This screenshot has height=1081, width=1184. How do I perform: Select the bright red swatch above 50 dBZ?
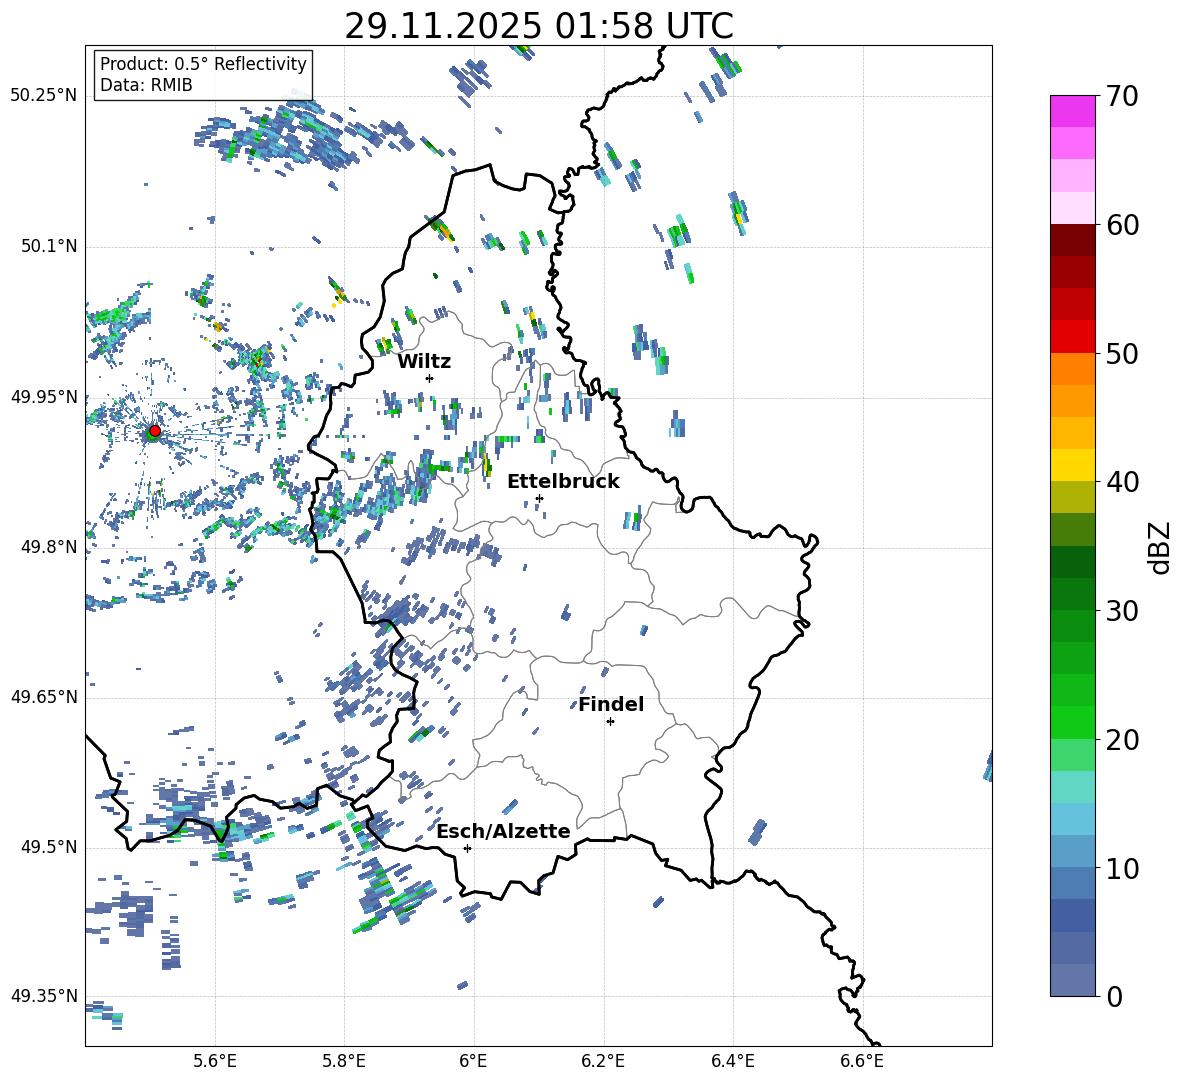(1073, 336)
